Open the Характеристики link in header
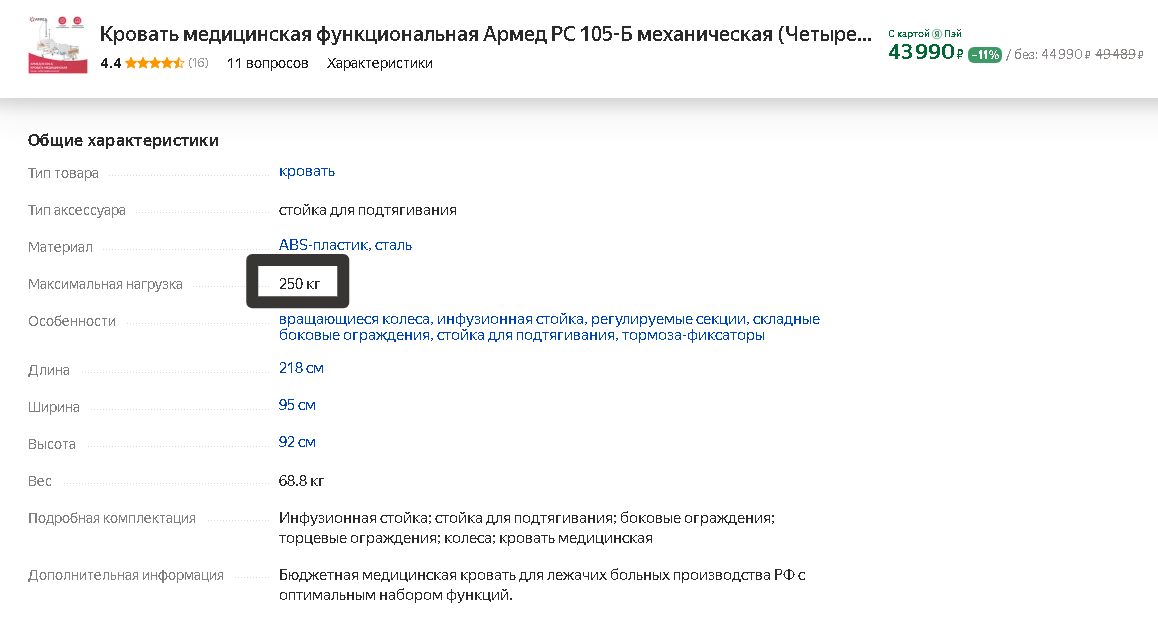 pyautogui.click(x=380, y=63)
